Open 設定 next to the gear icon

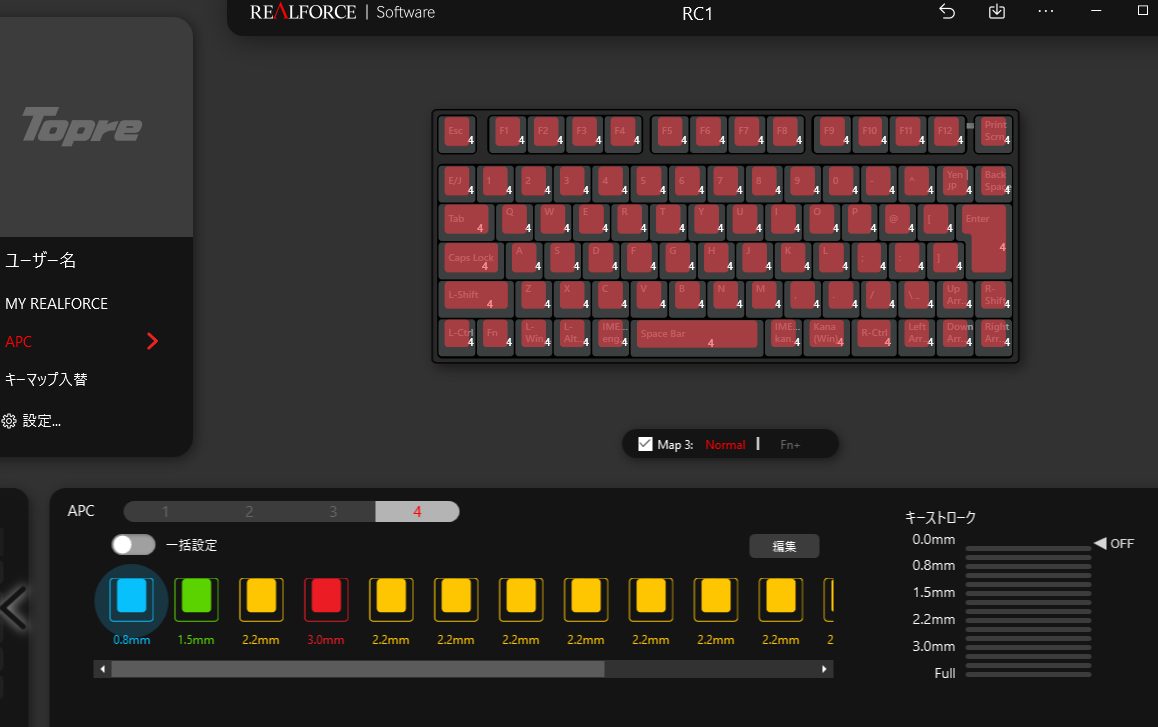click(41, 421)
